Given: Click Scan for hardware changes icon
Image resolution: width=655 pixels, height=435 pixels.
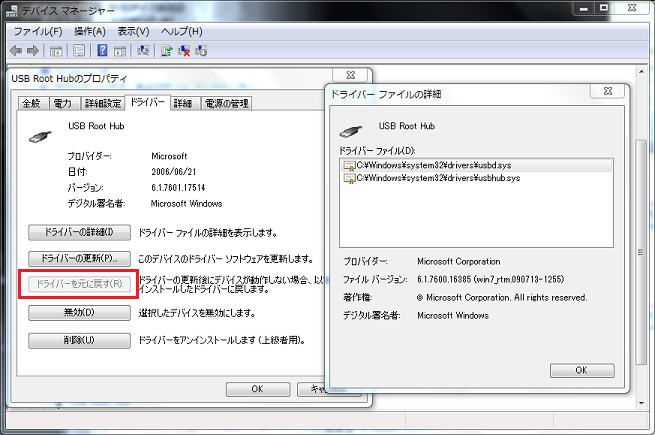Looking at the screenshot, I should (143, 51).
